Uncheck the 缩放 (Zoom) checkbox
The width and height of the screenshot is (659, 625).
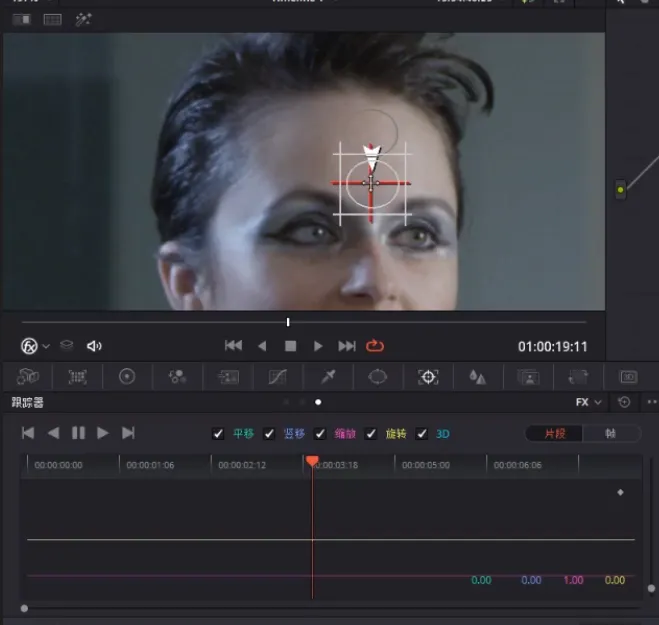(x=320, y=433)
